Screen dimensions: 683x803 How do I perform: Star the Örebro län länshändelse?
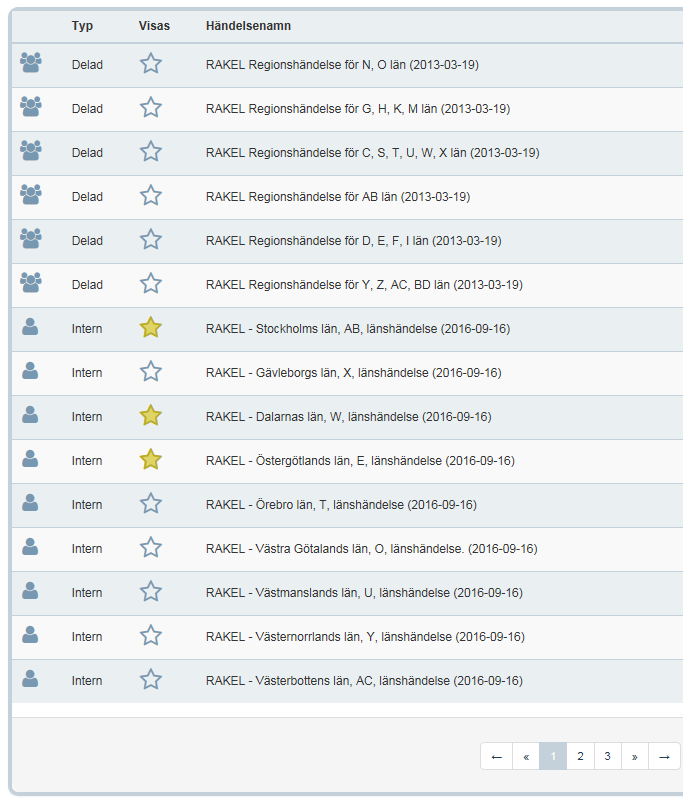pyautogui.click(x=151, y=504)
